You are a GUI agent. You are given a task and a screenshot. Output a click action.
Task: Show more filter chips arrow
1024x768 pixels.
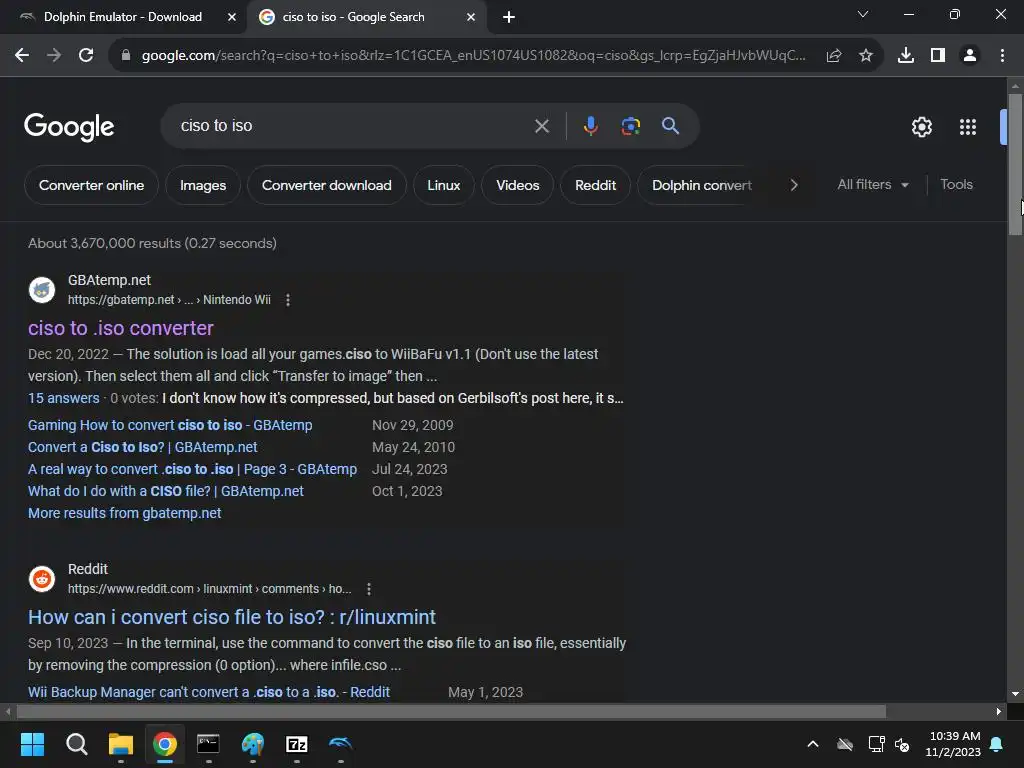click(x=793, y=185)
